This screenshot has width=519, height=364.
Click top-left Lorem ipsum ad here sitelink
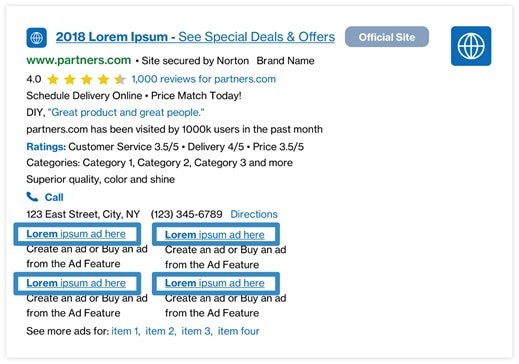pyautogui.click(x=76, y=234)
